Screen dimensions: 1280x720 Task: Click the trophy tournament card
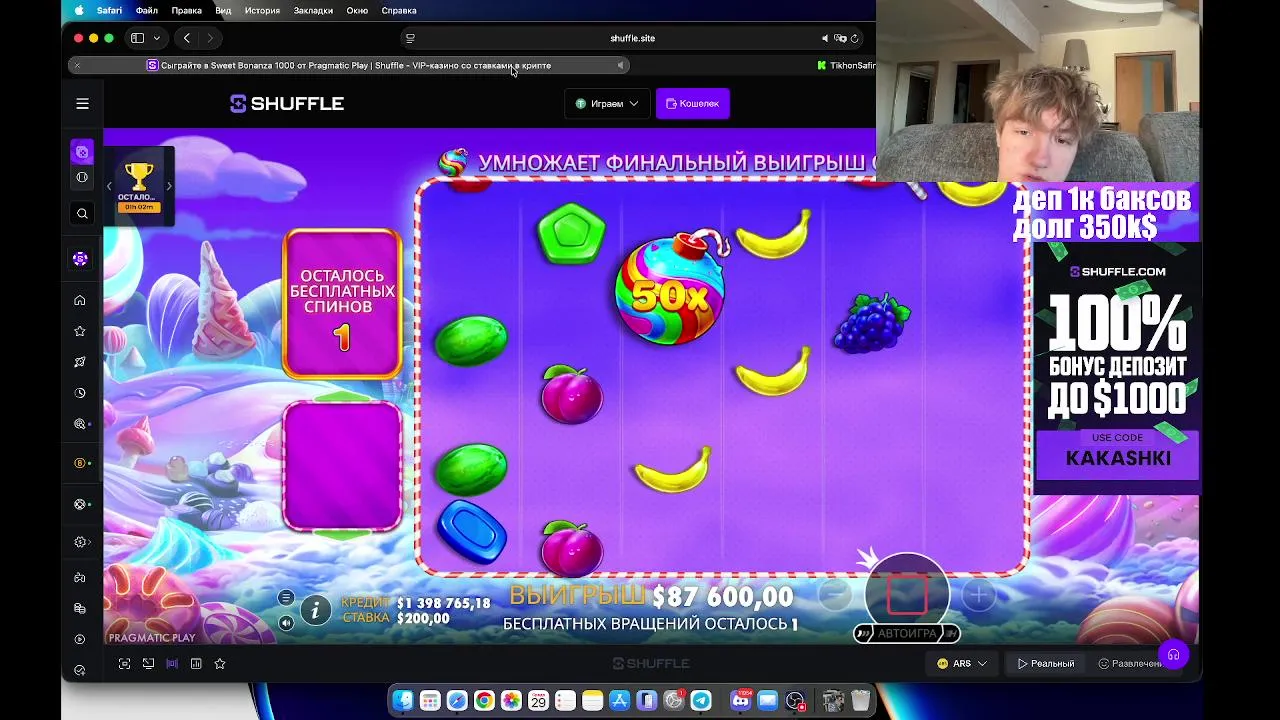click(139, 186)
